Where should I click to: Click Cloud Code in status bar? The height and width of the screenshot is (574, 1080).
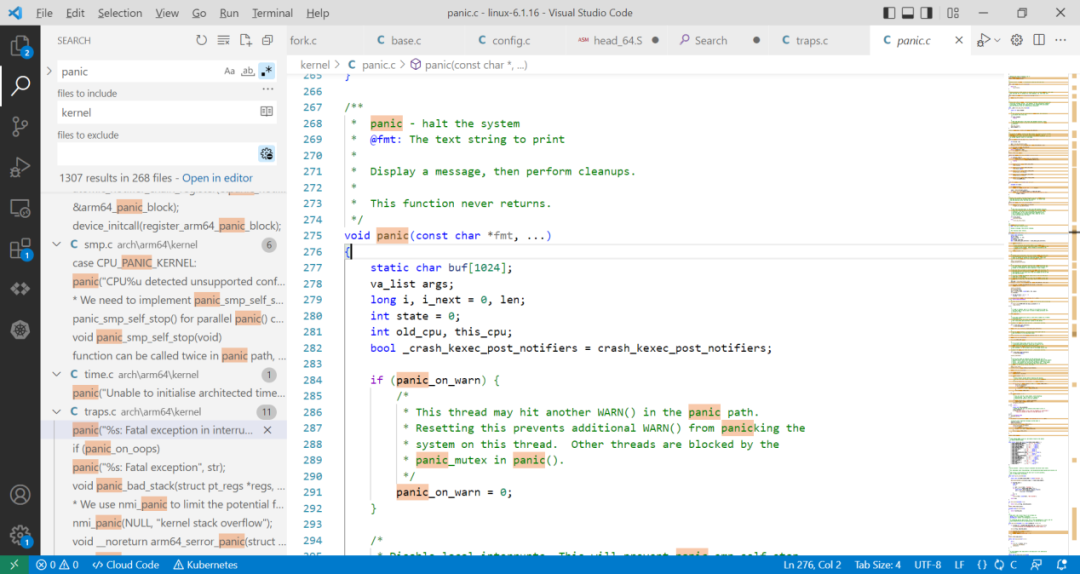pos(125,565)
